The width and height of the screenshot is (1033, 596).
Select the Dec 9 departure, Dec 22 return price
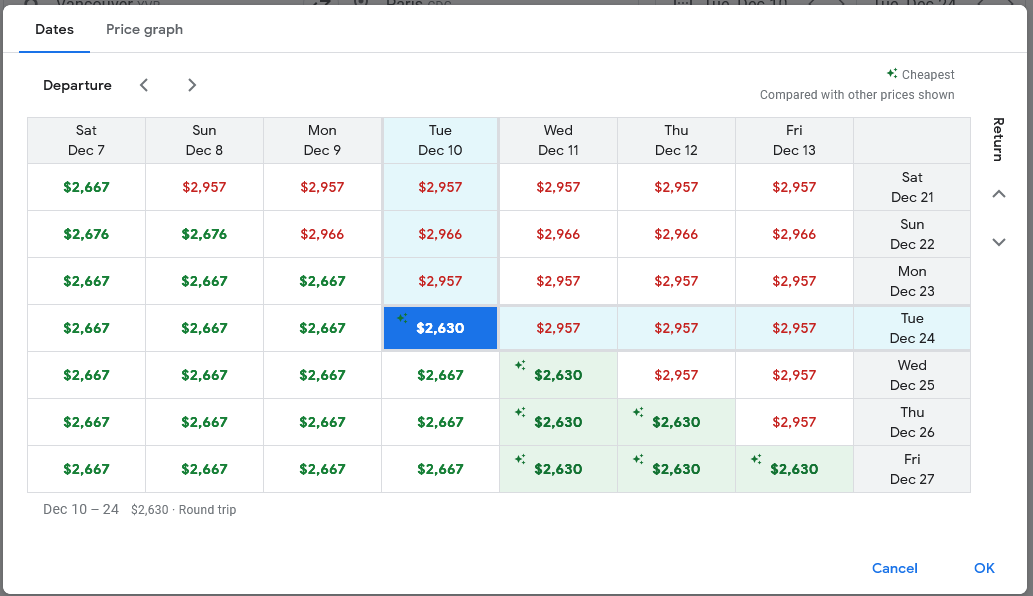click(322, 234)
